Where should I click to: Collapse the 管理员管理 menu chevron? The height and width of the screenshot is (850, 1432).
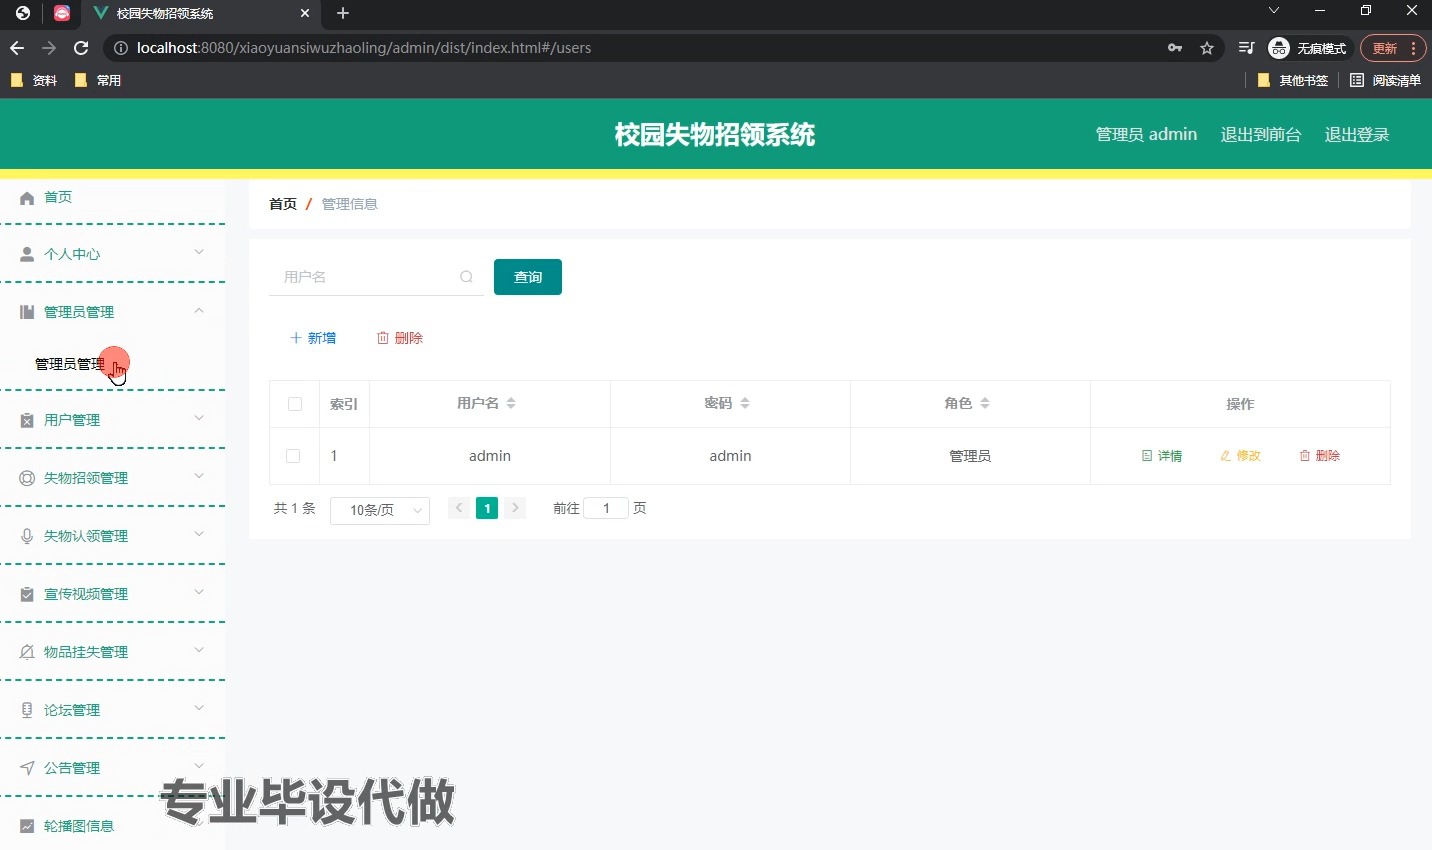click(199, 310)
